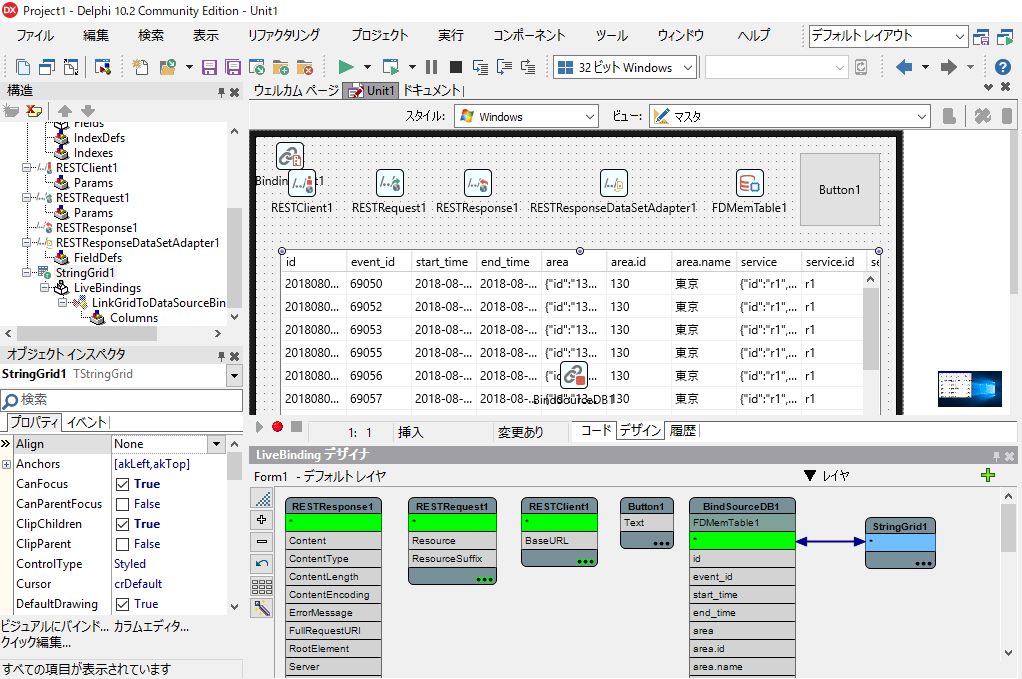
Task: Select the RESTClient1 component icon on the form
Action: point(303,183)
